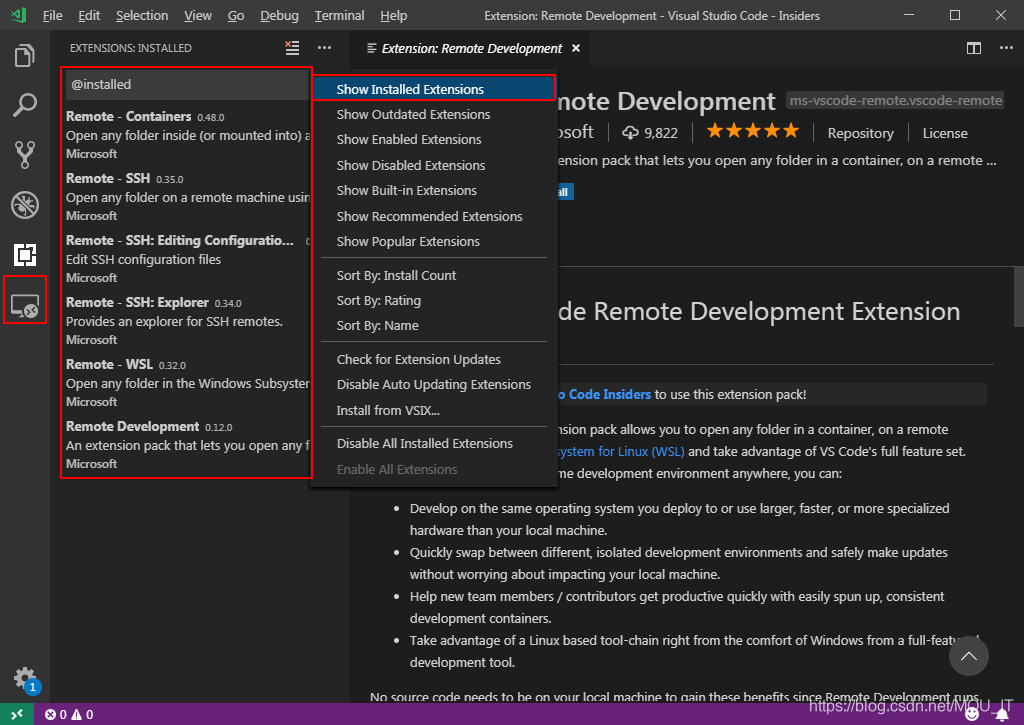
Task: Click the scroll-to-top arrow button
Action: 968,656
